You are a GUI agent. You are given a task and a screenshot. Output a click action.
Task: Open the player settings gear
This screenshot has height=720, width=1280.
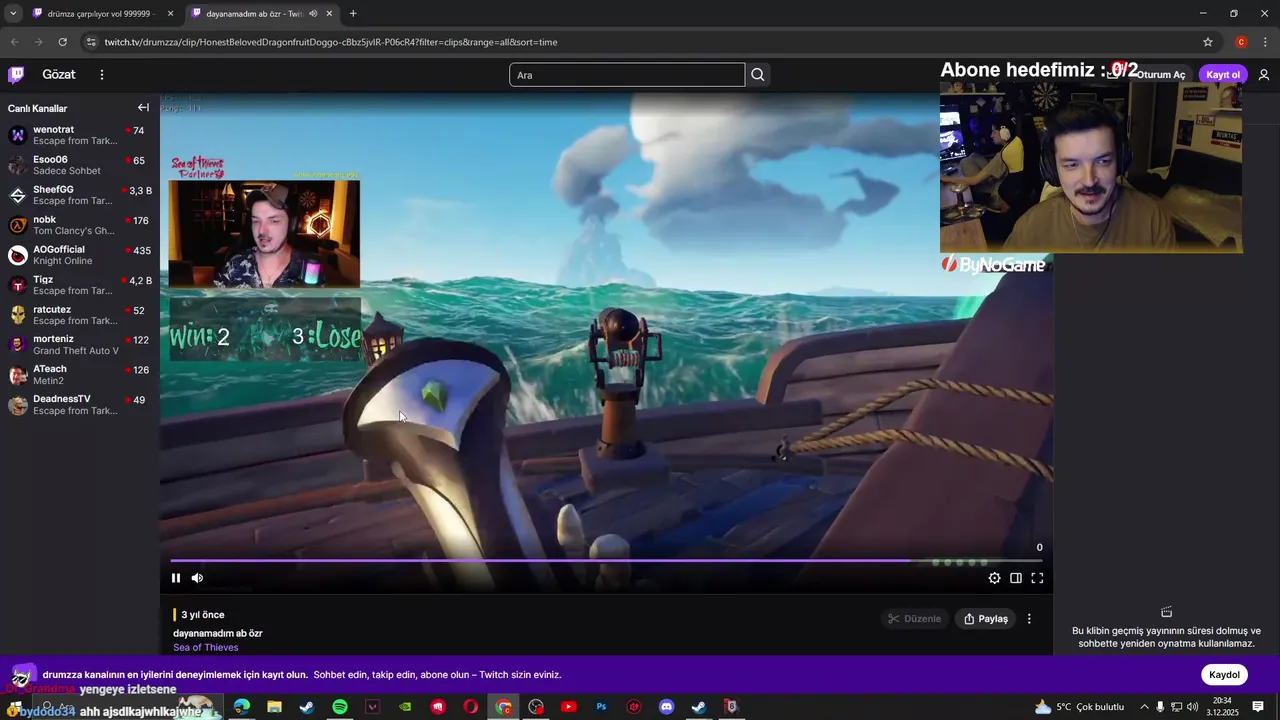994,578
